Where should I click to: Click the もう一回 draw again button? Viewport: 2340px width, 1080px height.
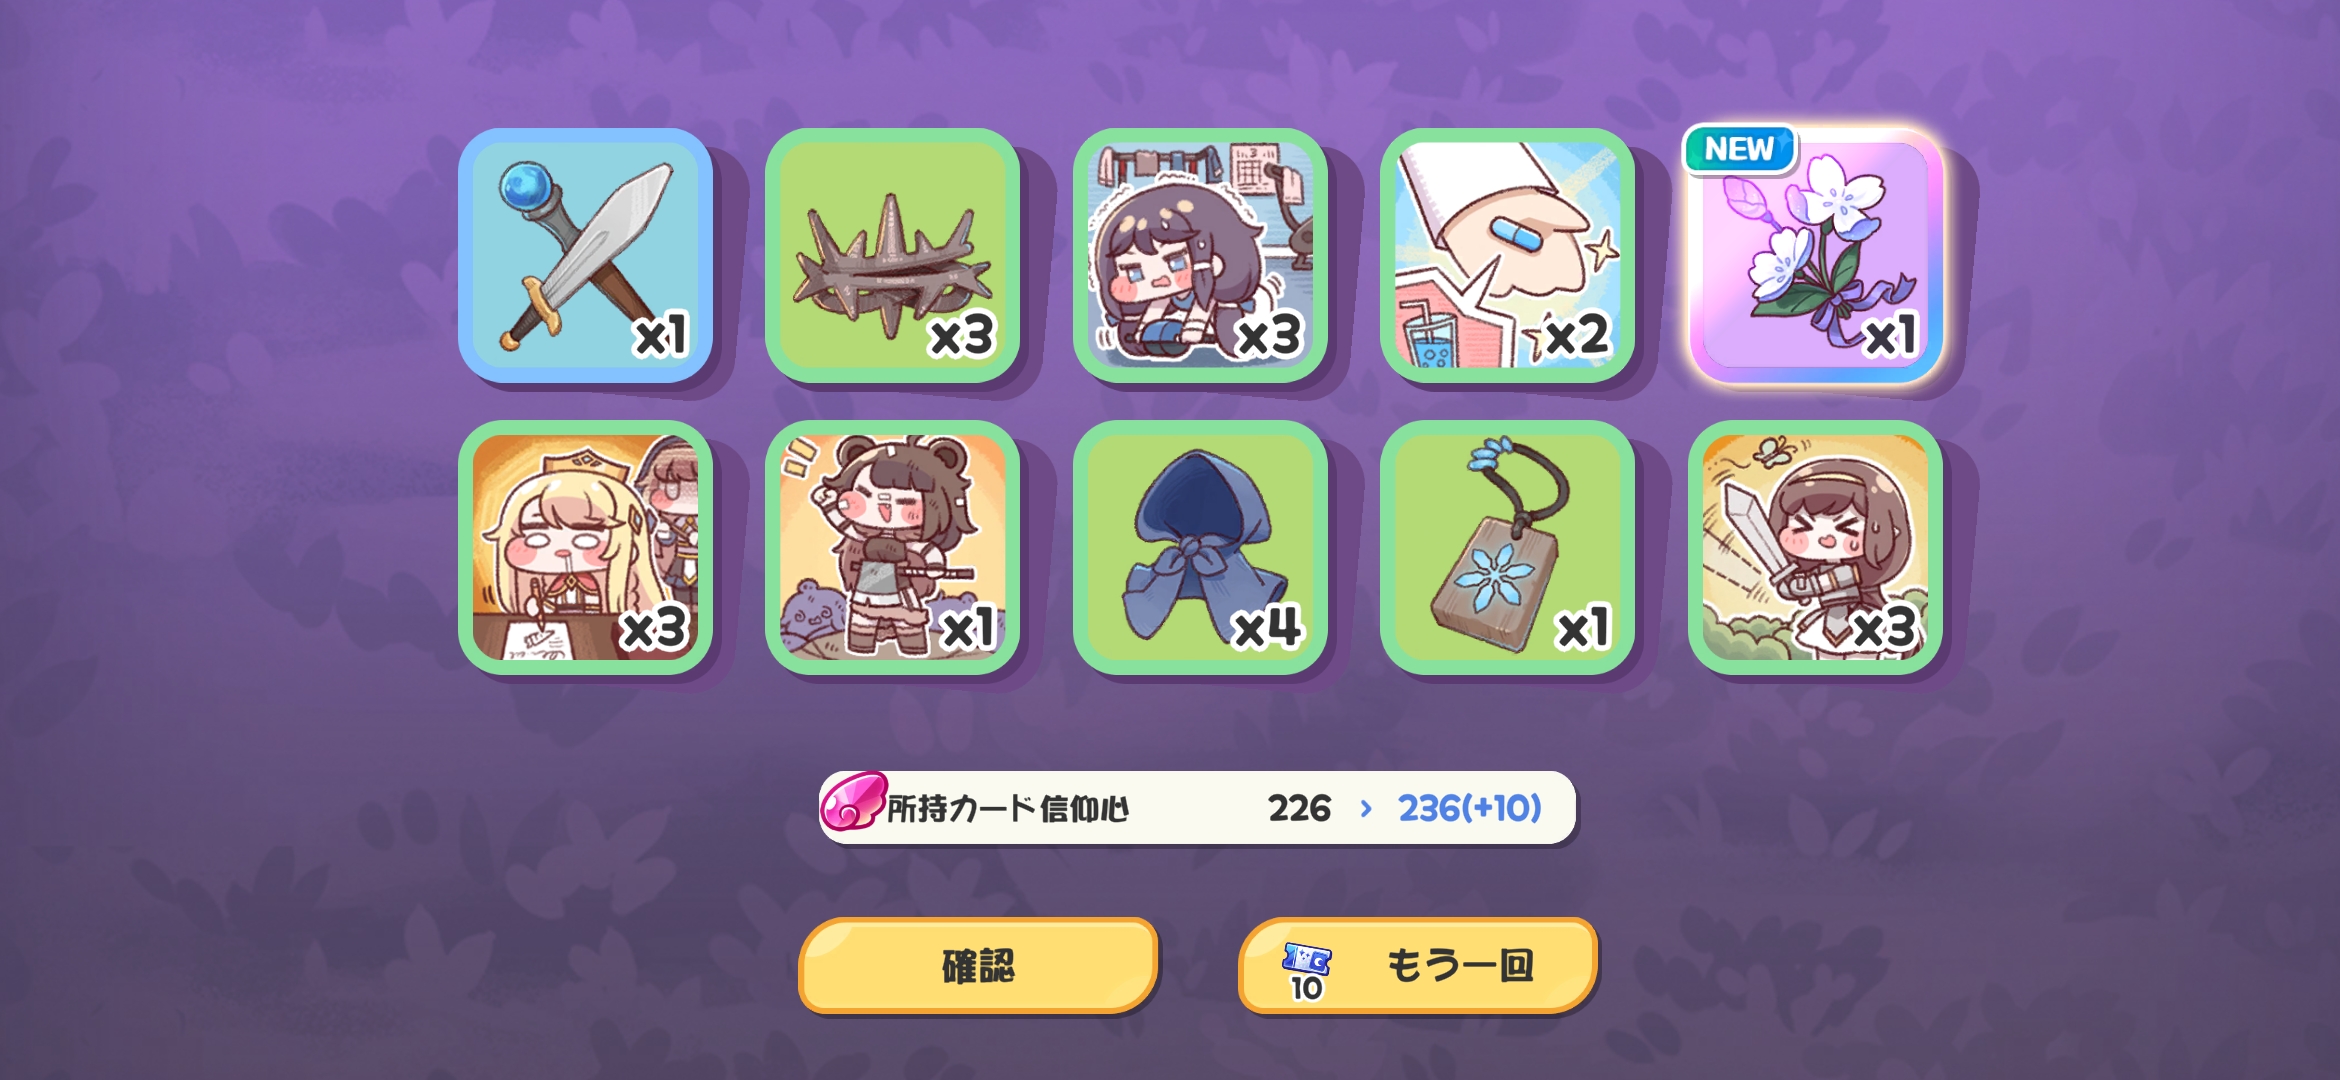1418,966
